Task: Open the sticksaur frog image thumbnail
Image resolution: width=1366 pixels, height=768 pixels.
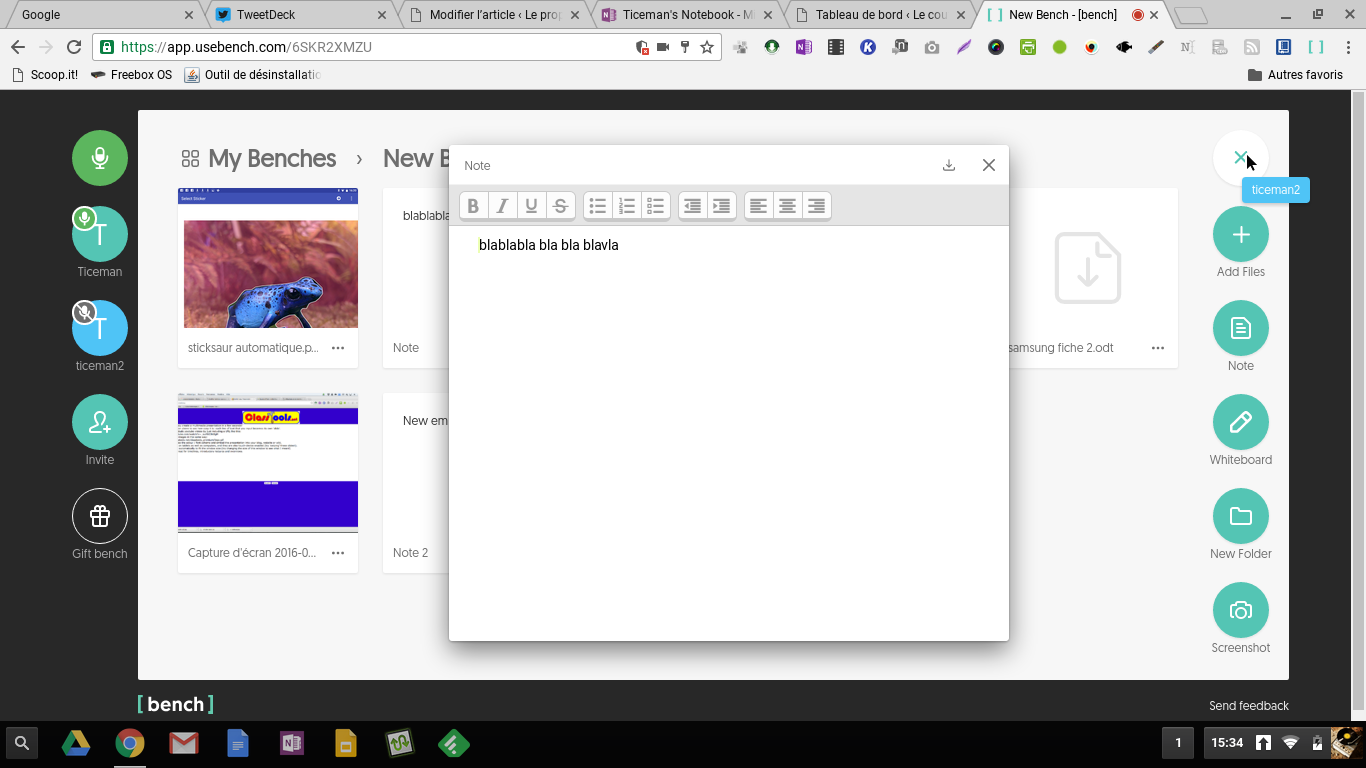Action: 268,258
